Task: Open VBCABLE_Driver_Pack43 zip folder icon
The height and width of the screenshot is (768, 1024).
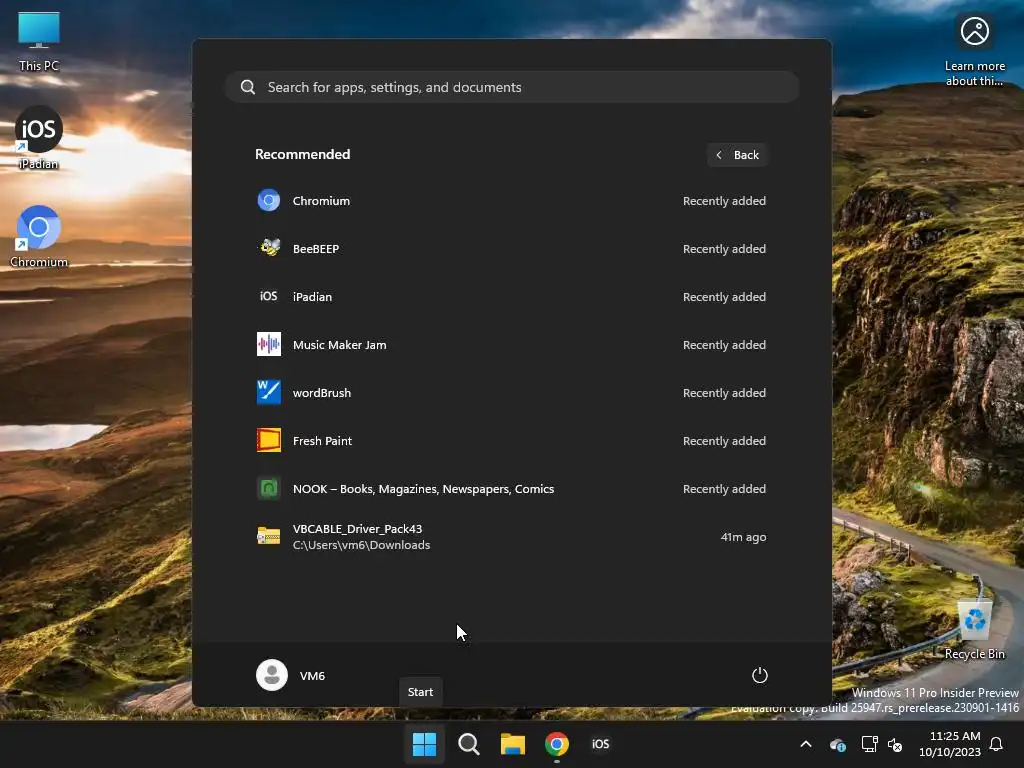Action: point(269,536)
